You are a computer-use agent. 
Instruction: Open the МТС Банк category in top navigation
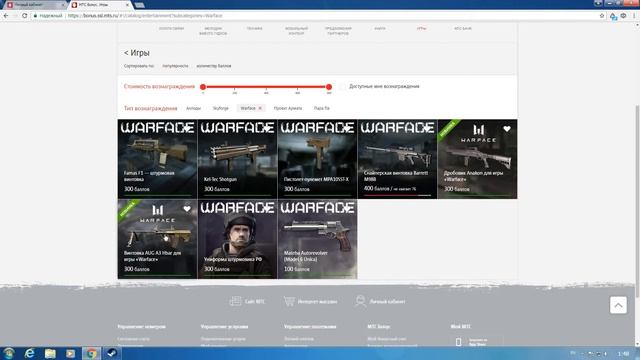pos(463,29)
